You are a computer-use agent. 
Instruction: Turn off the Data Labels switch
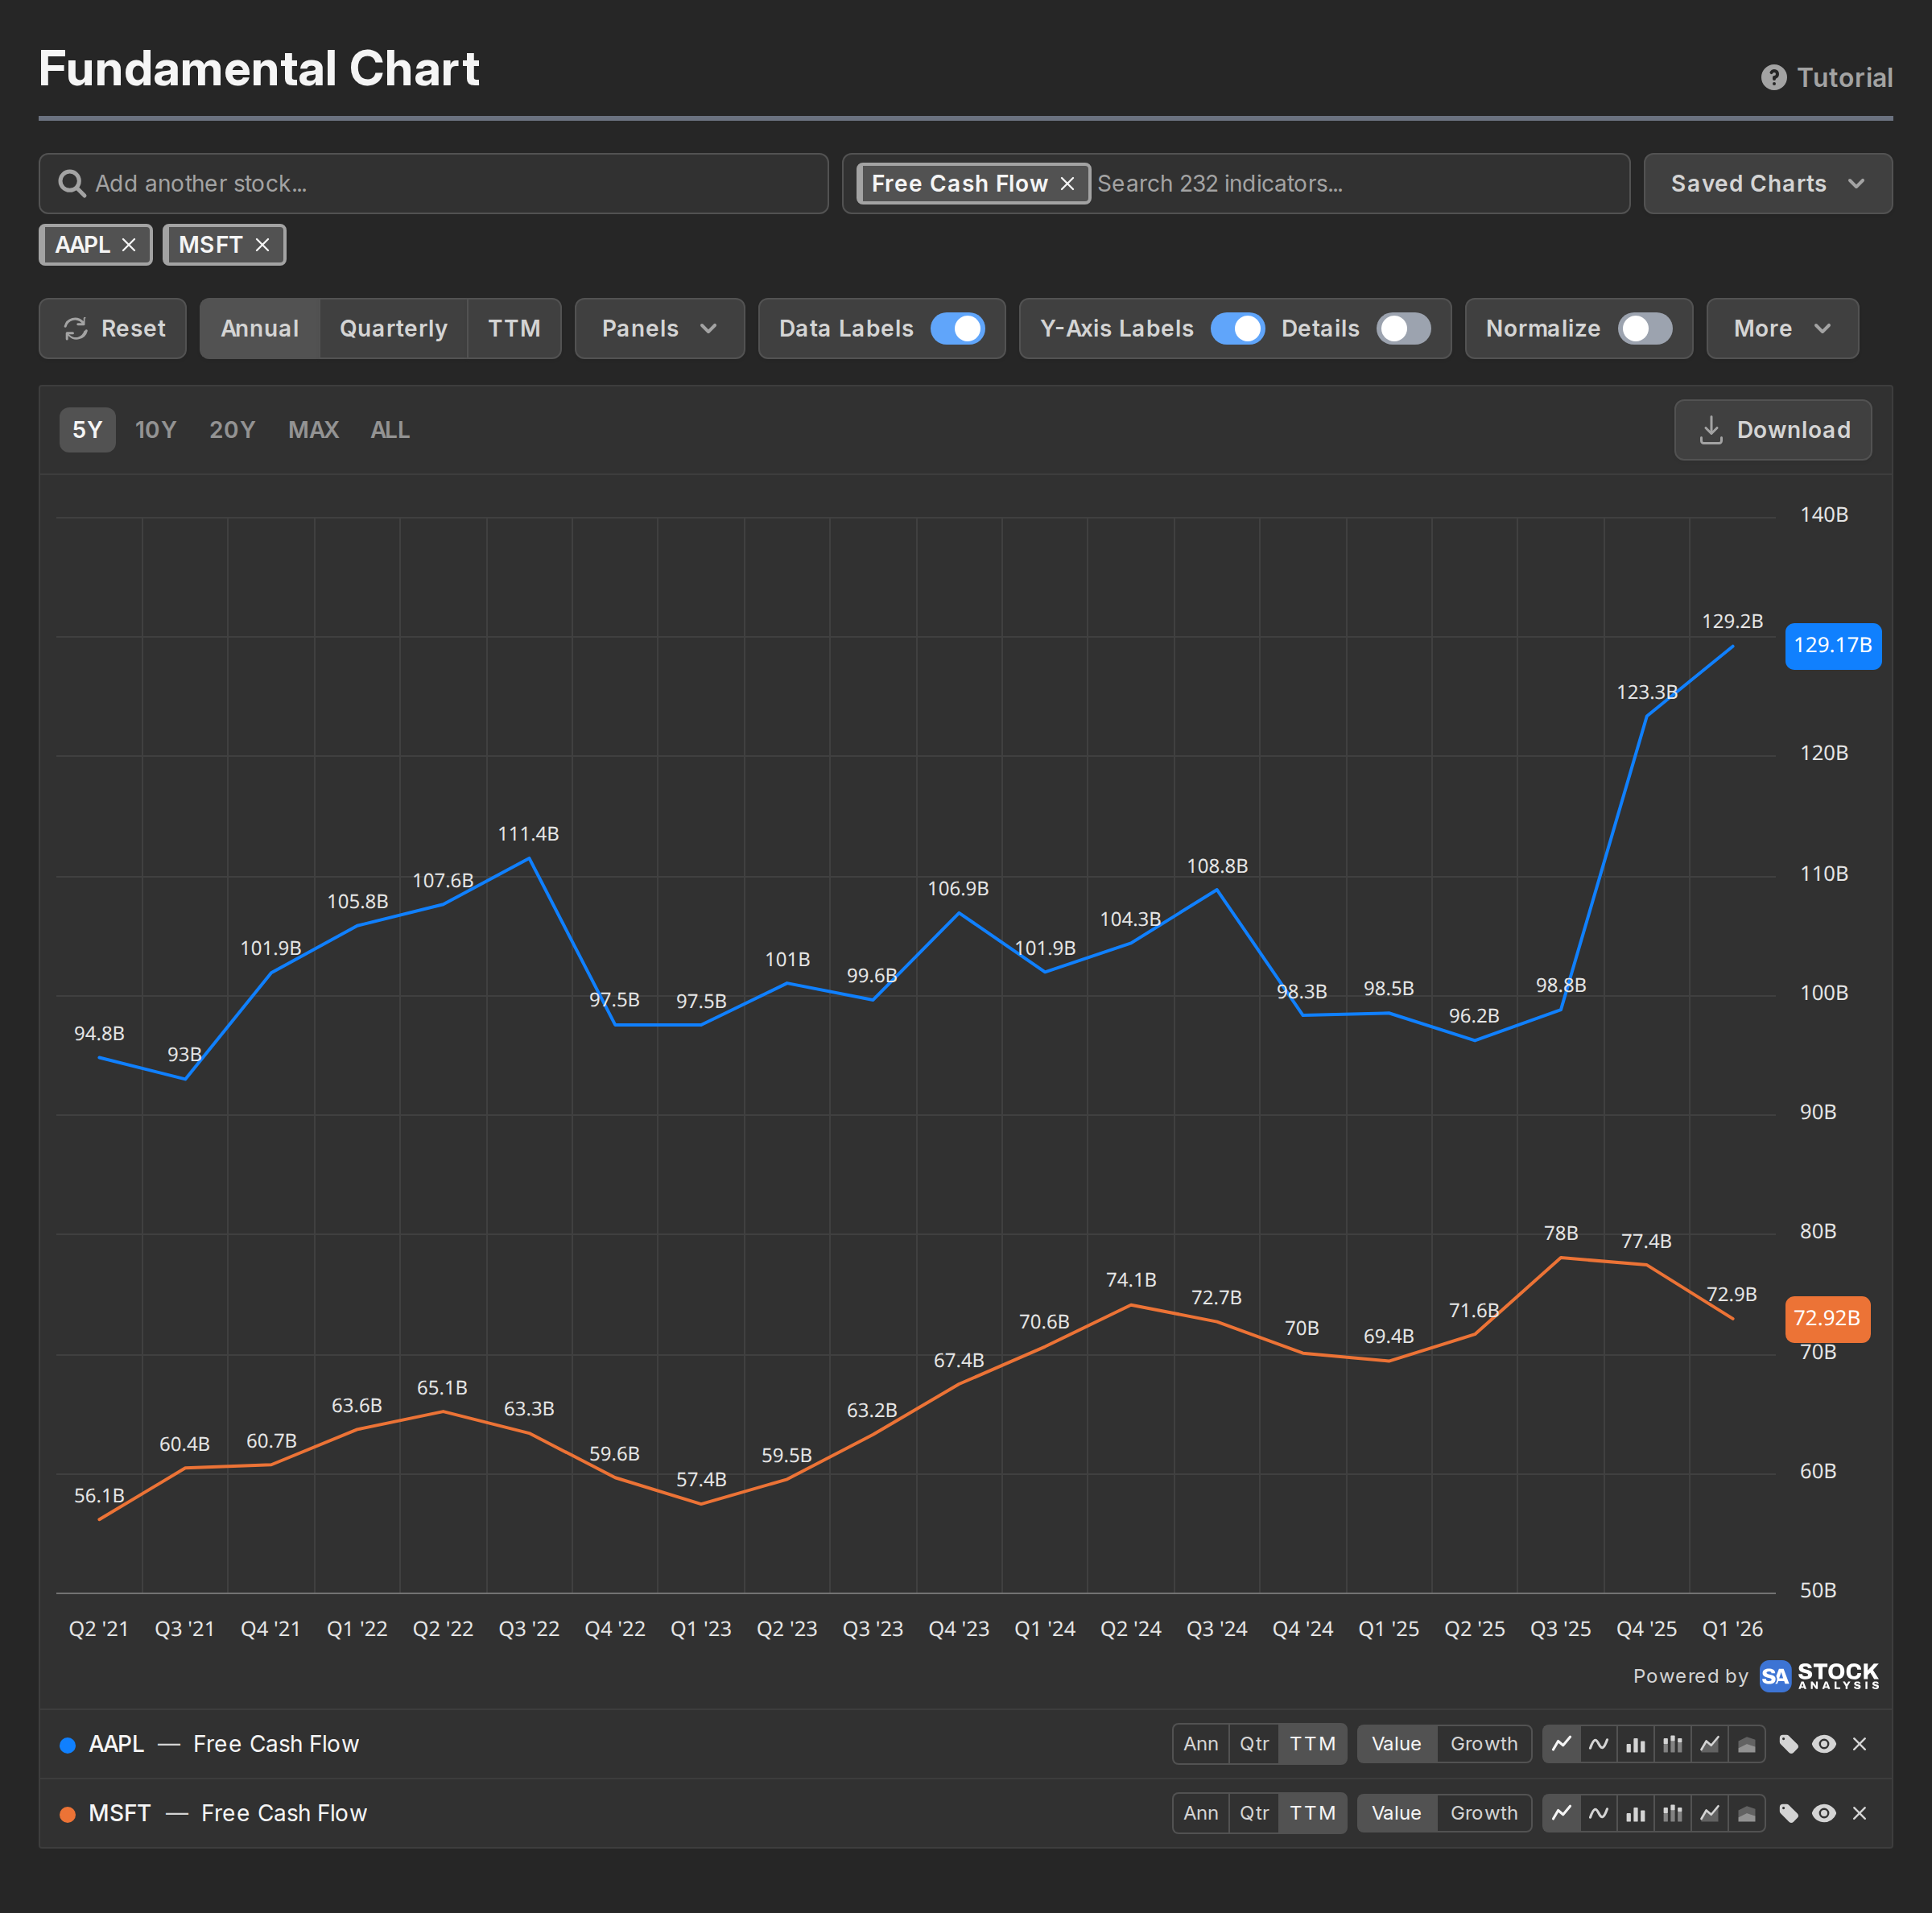coord(957,329)
